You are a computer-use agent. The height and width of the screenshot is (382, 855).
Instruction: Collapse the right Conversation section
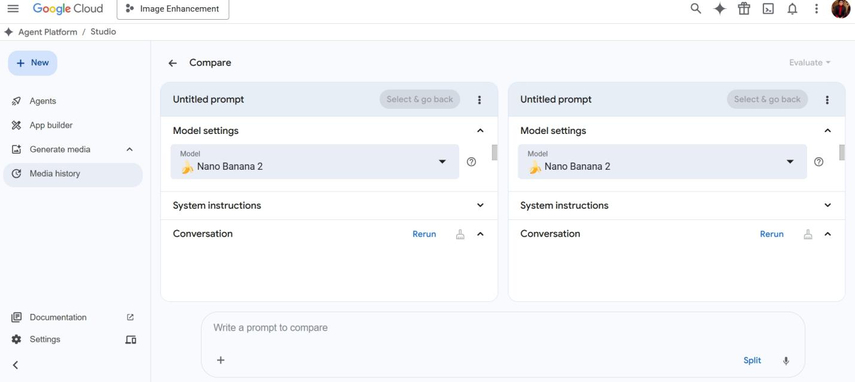[x=828, y=234]
